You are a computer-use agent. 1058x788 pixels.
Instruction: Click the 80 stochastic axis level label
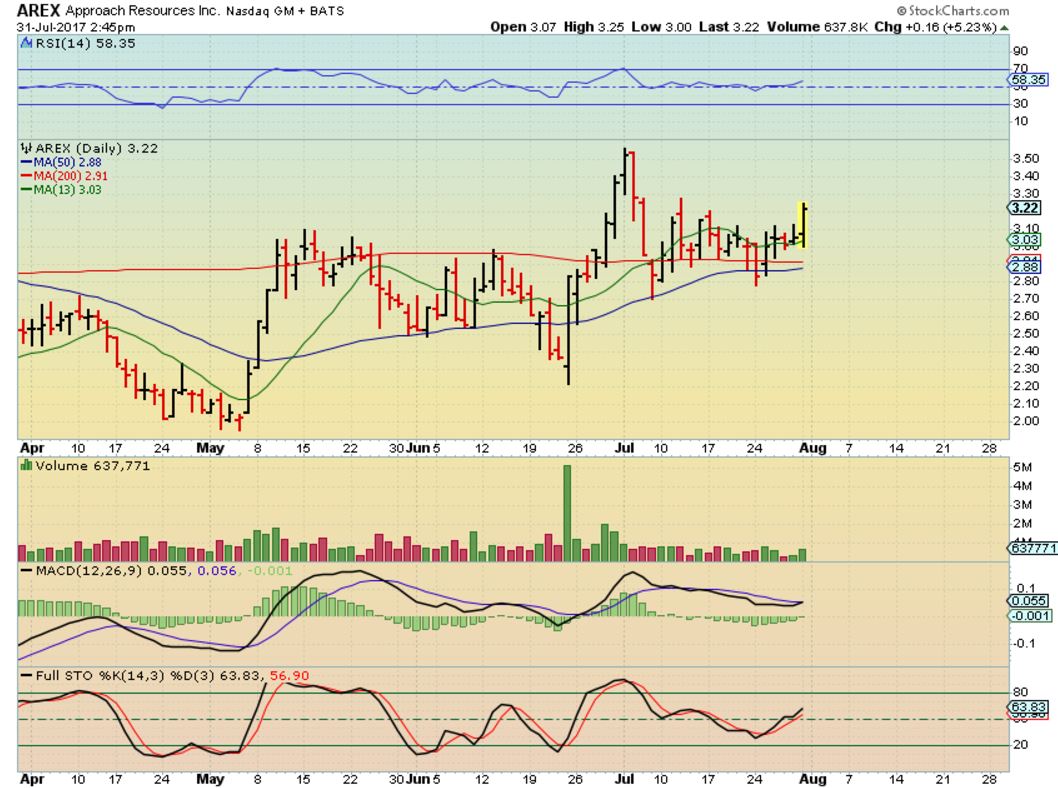pos(1020,692)
